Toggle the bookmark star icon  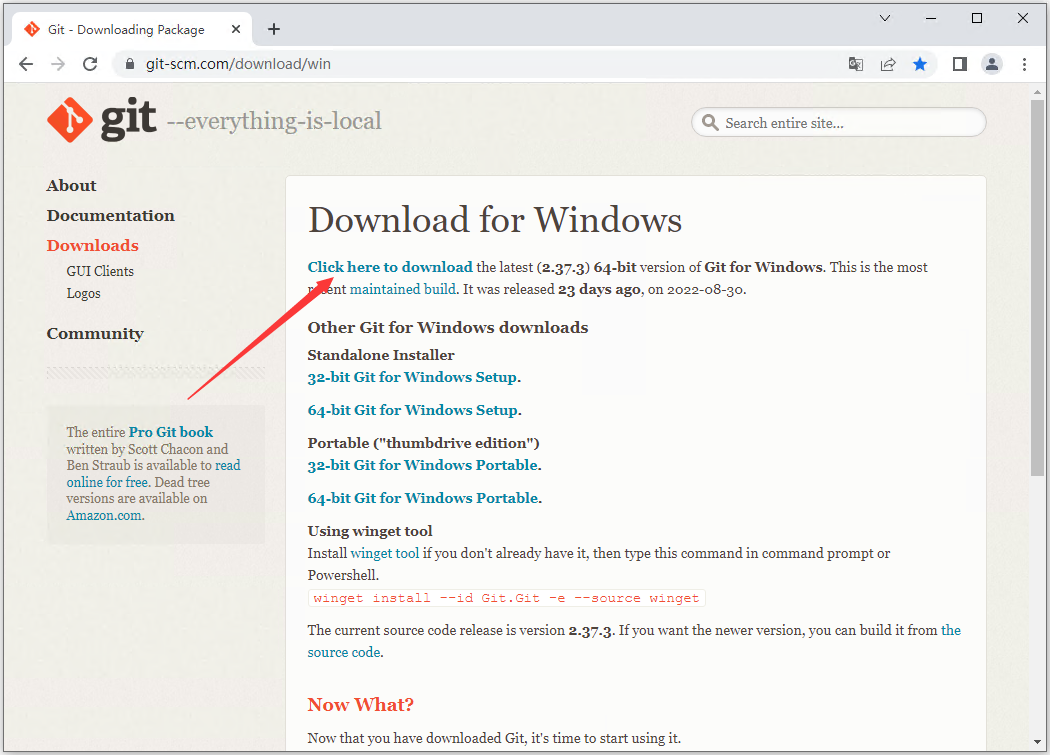pos(920,64)
